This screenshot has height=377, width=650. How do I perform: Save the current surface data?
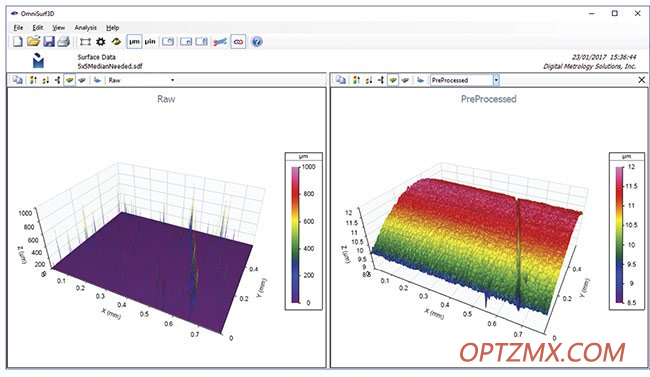click(49, 41)
